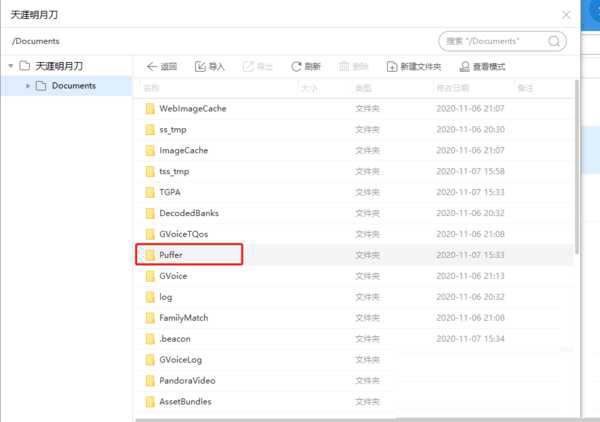Click the 导入 import toolbar button

209,66
